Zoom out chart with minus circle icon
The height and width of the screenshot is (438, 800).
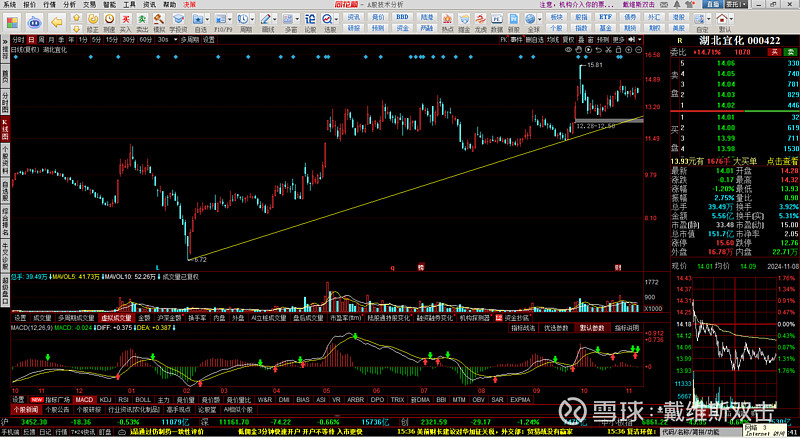[638, 50]
